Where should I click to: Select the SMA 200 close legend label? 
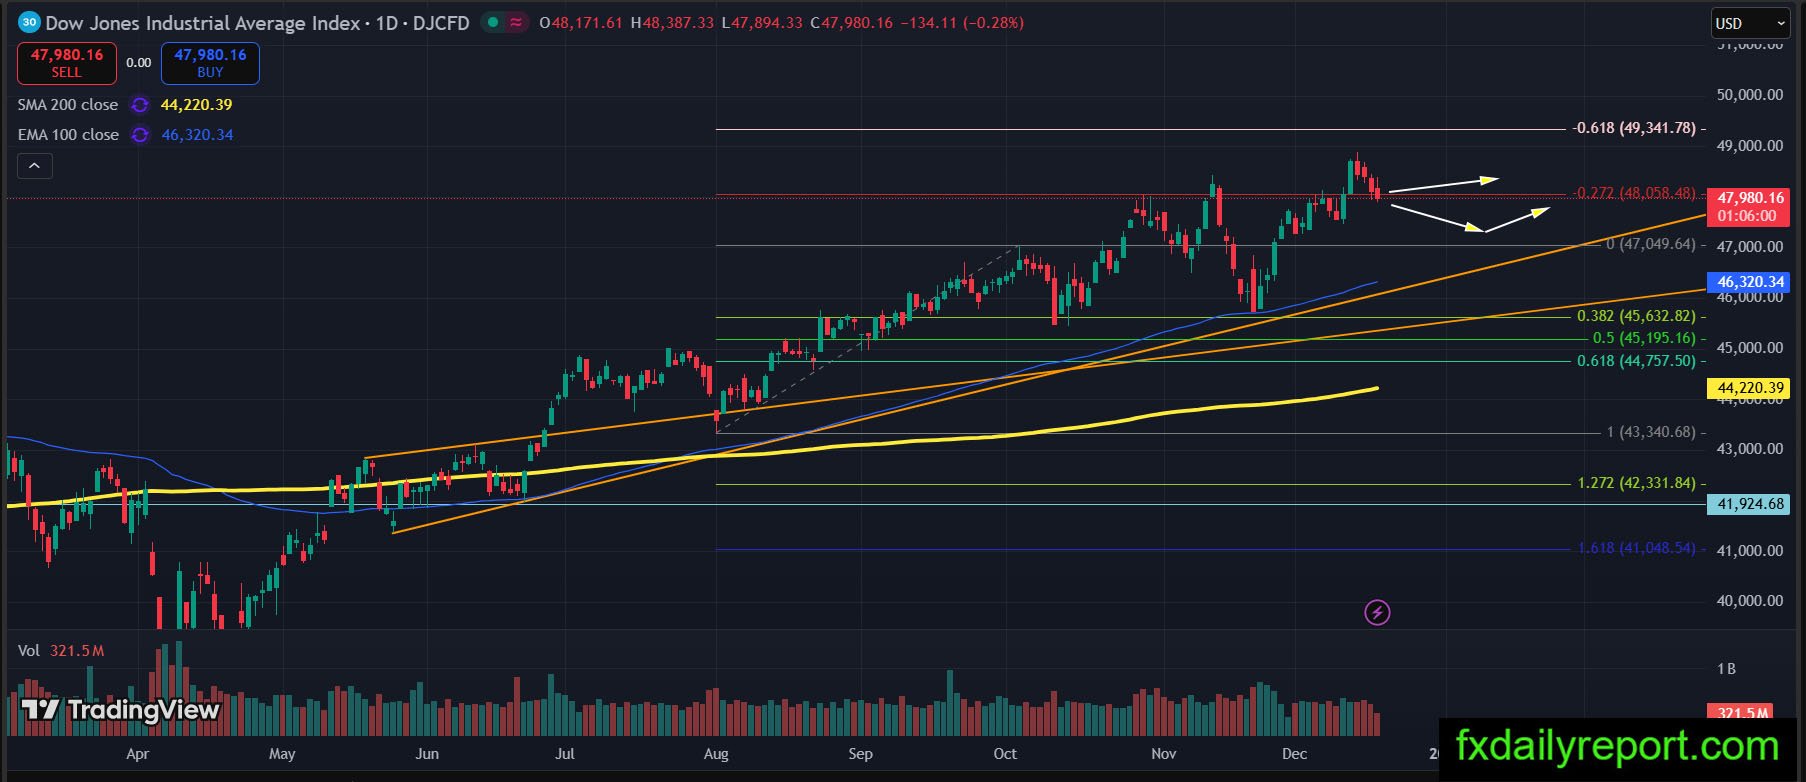point(68,105)
